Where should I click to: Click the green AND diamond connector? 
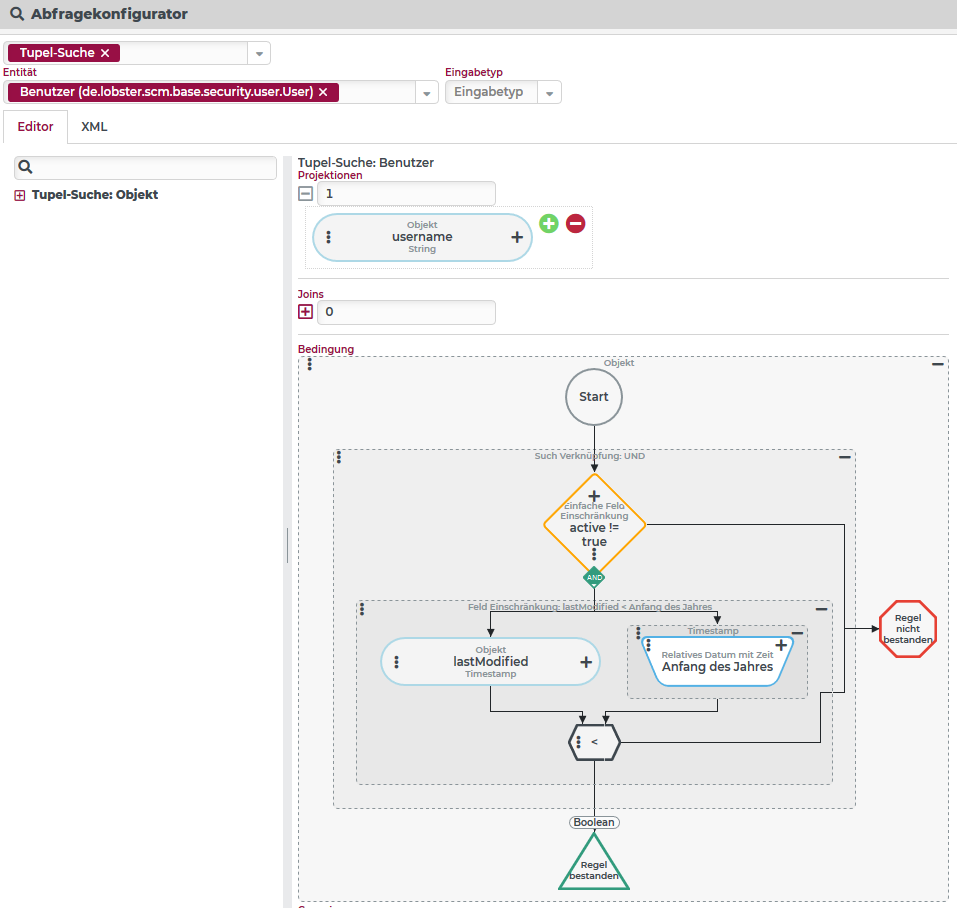(x=594, y=577)
